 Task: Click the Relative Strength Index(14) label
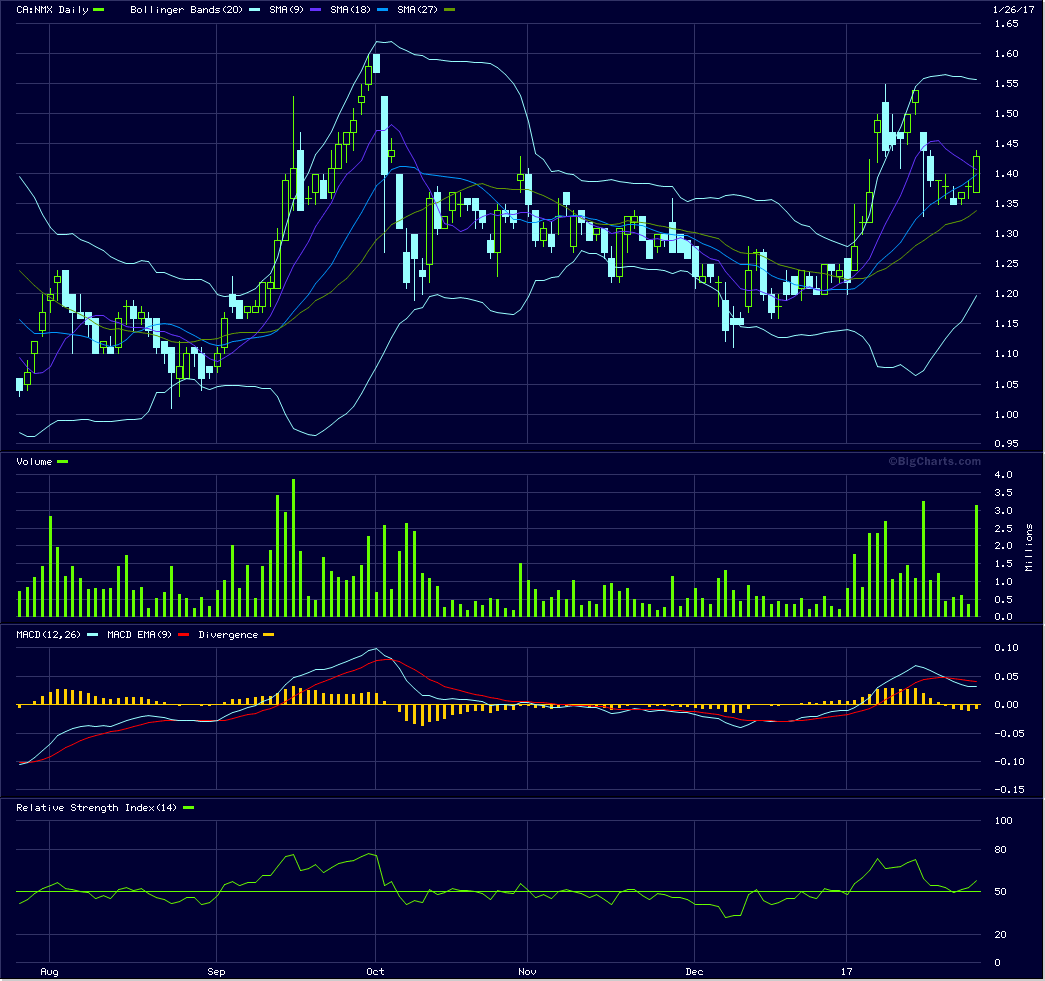pyautogui.click(x=96, y=808)
